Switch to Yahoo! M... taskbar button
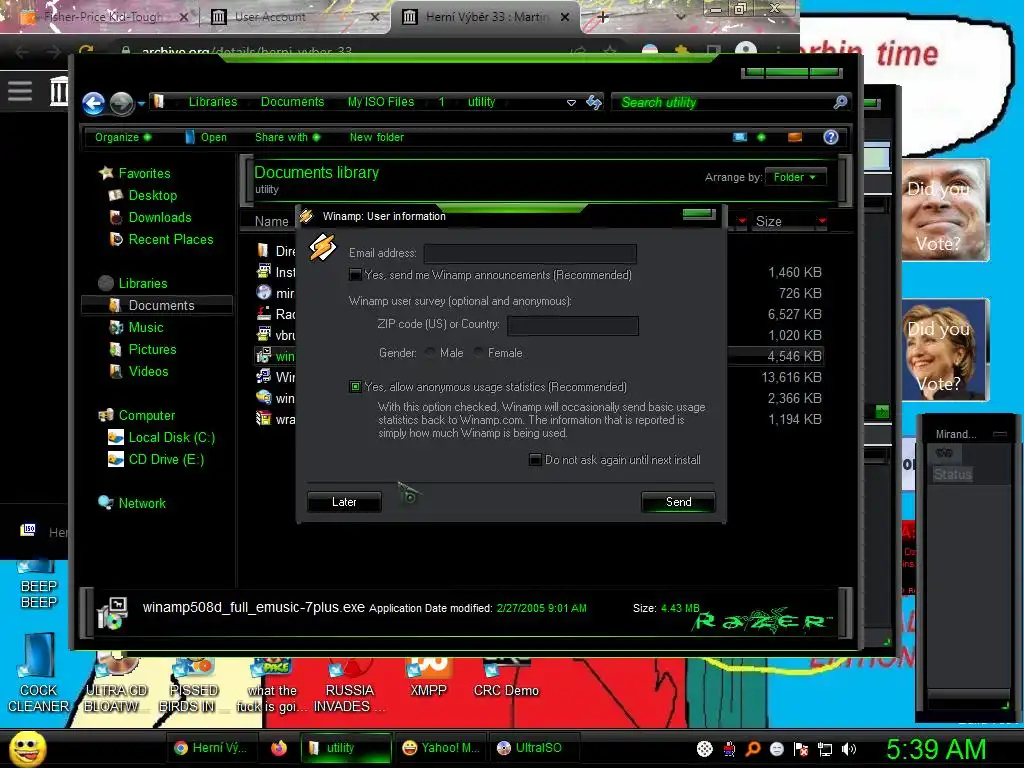Image resolution: width=1024 pixels, height=768 pixels. (x=441, y=748)
